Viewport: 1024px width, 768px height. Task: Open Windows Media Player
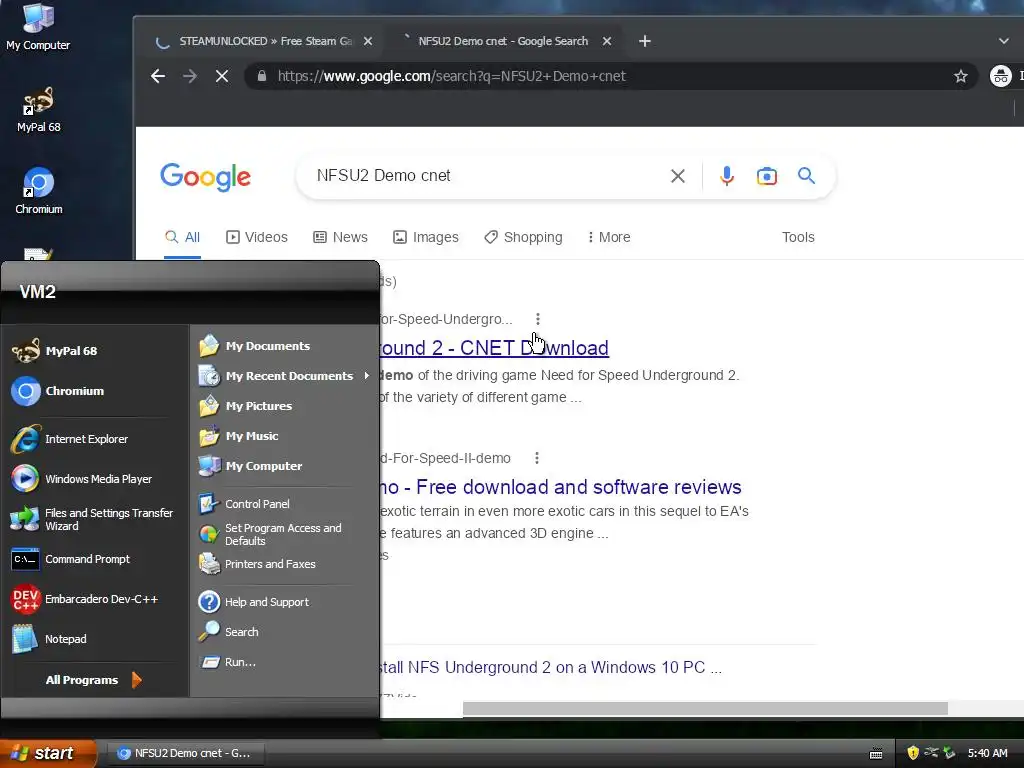(82, 479)
